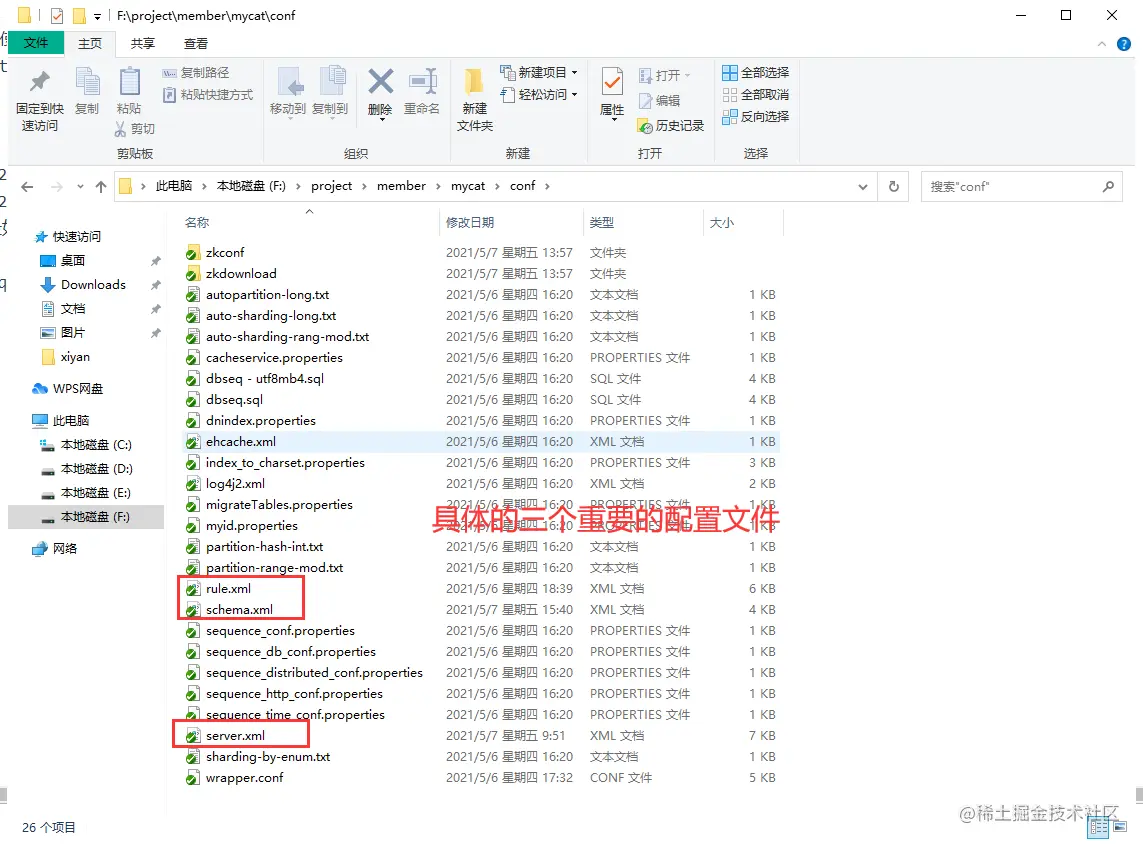Open the Quick Access Toolbar customize dropdown

[x=97, y=16]
